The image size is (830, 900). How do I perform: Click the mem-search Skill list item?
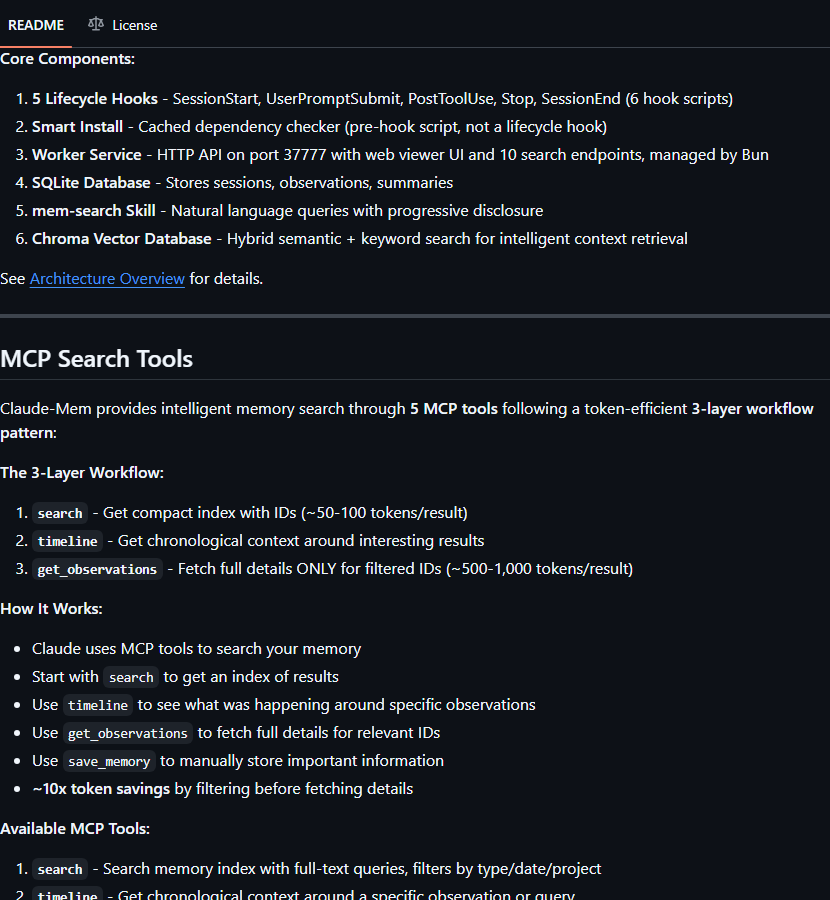pos(288,211)
